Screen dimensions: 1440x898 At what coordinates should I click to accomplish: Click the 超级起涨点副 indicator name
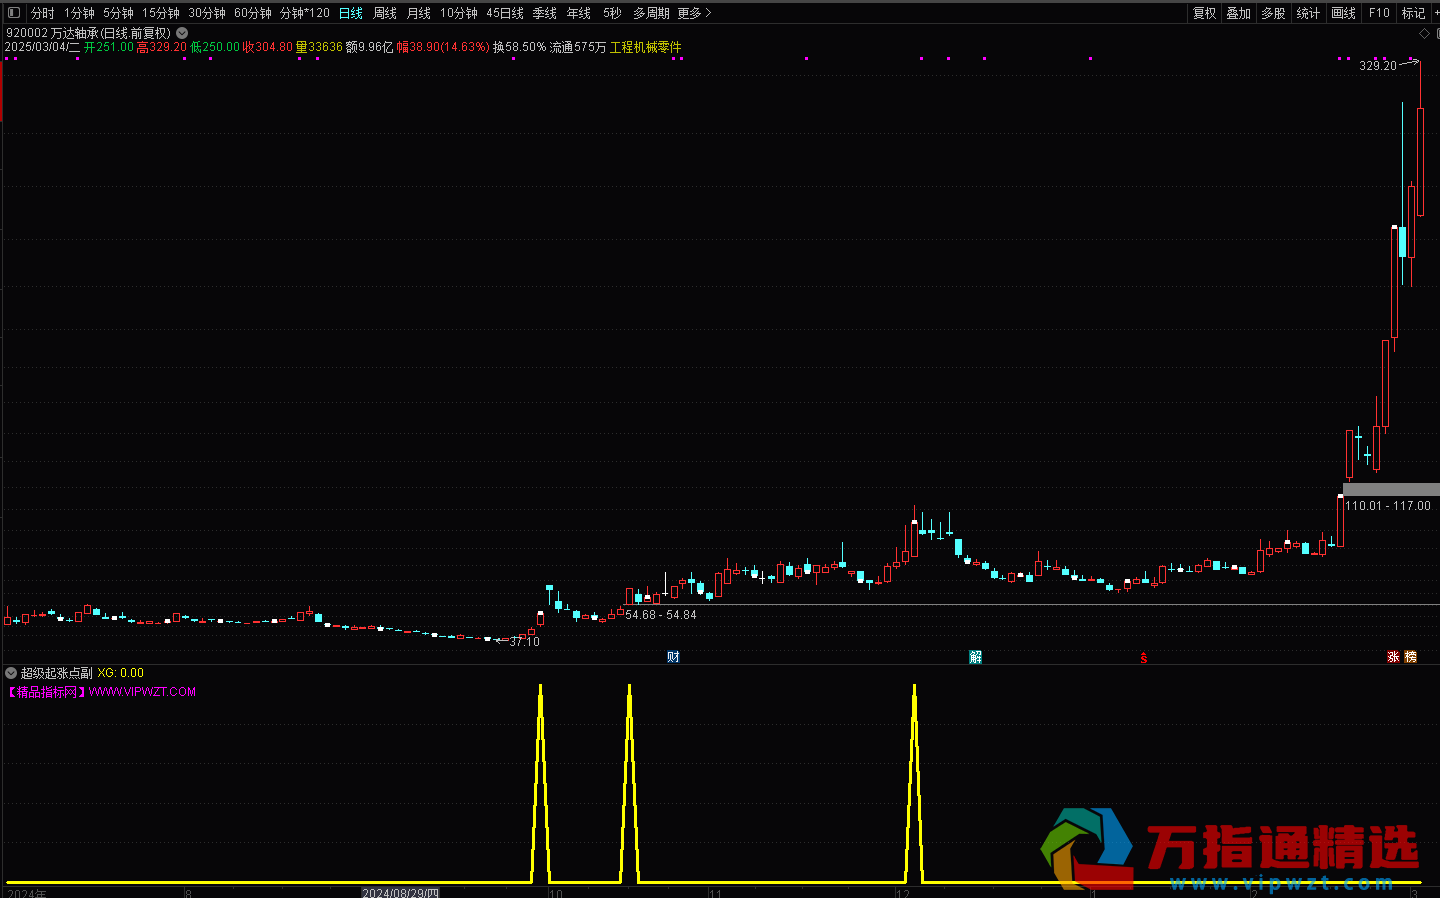coord(57,673)
